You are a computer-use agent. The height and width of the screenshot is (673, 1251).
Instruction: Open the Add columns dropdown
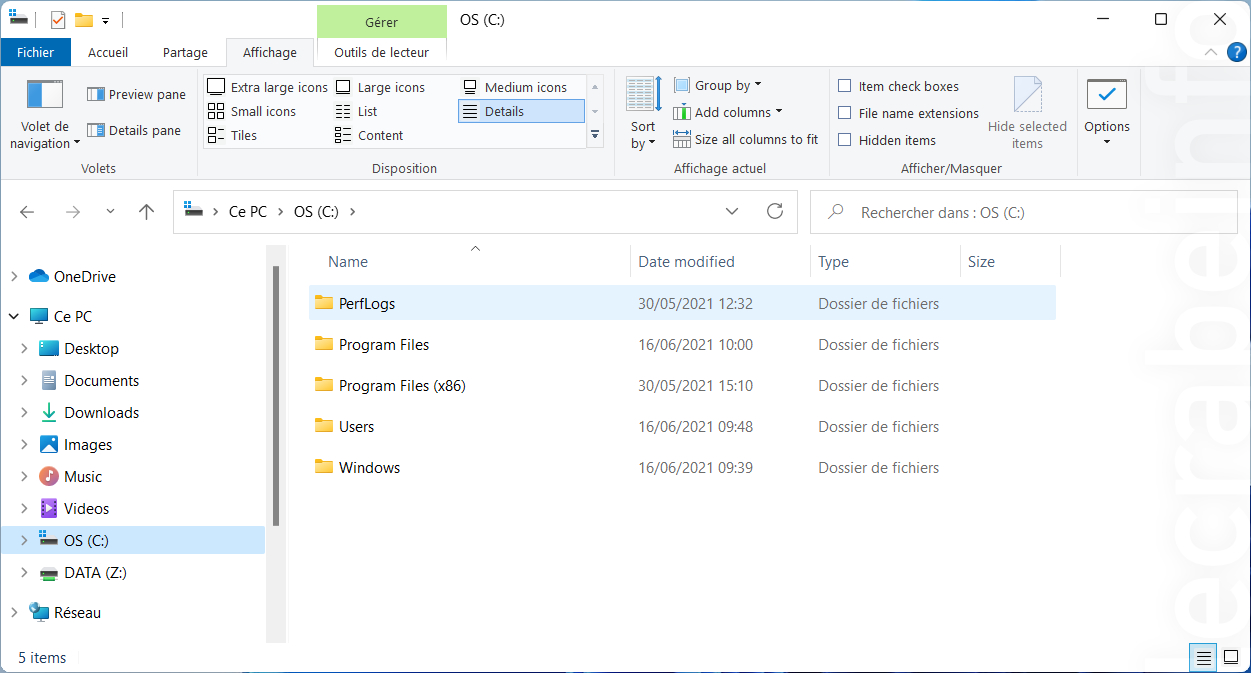click(x=727, y=112)
